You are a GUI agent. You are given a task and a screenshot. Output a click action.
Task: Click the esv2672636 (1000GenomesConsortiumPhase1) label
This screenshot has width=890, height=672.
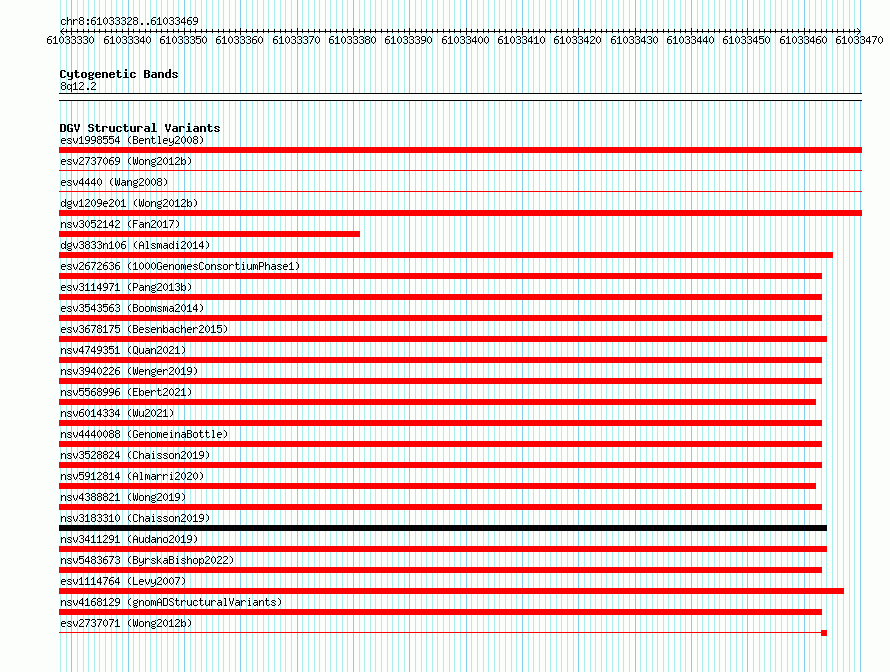[180, 266]
